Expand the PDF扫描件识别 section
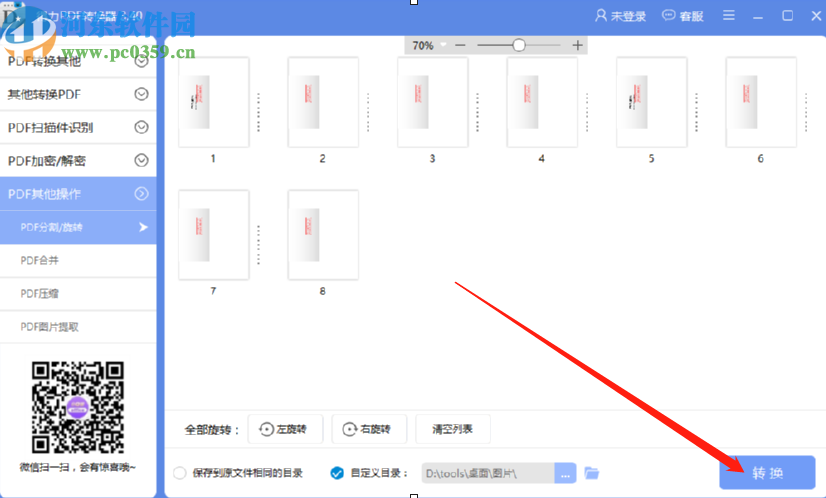 point(78,128)
